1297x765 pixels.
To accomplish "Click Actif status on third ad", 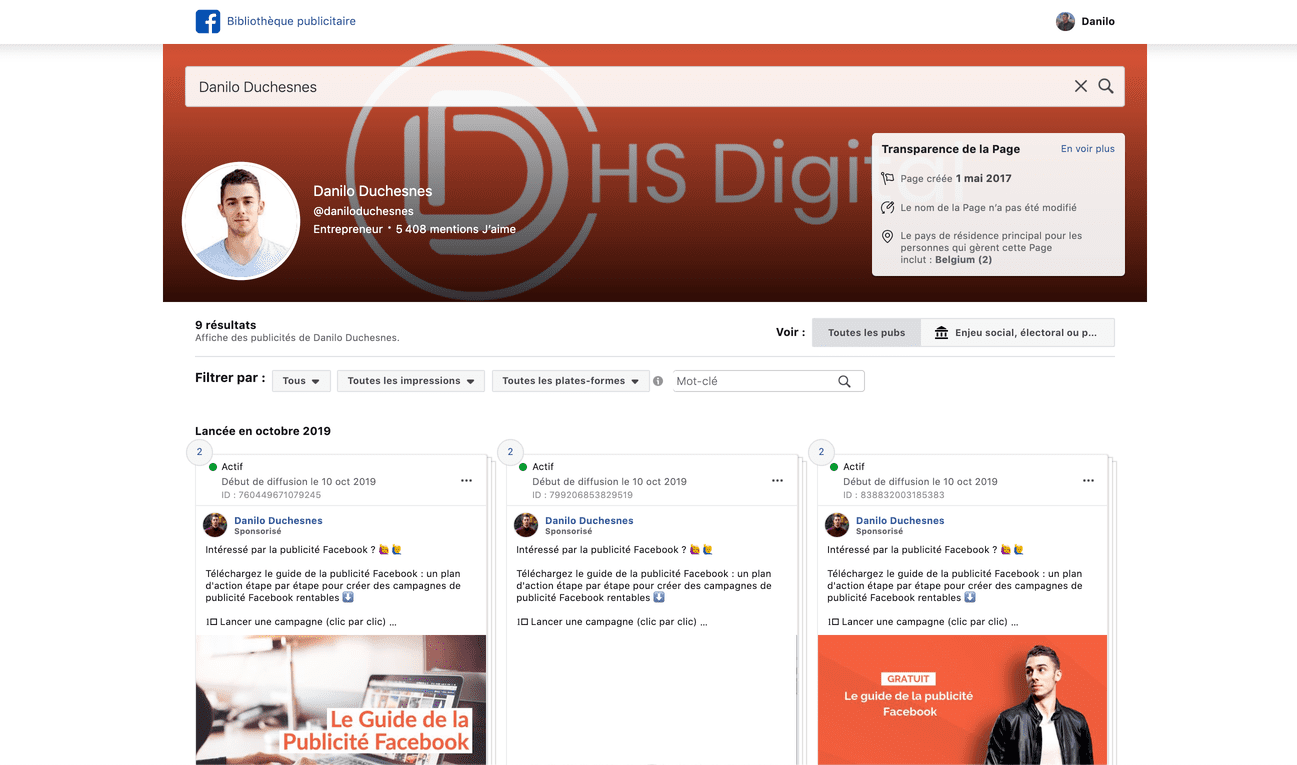I will pyautogui.click(x=854, y=467).
